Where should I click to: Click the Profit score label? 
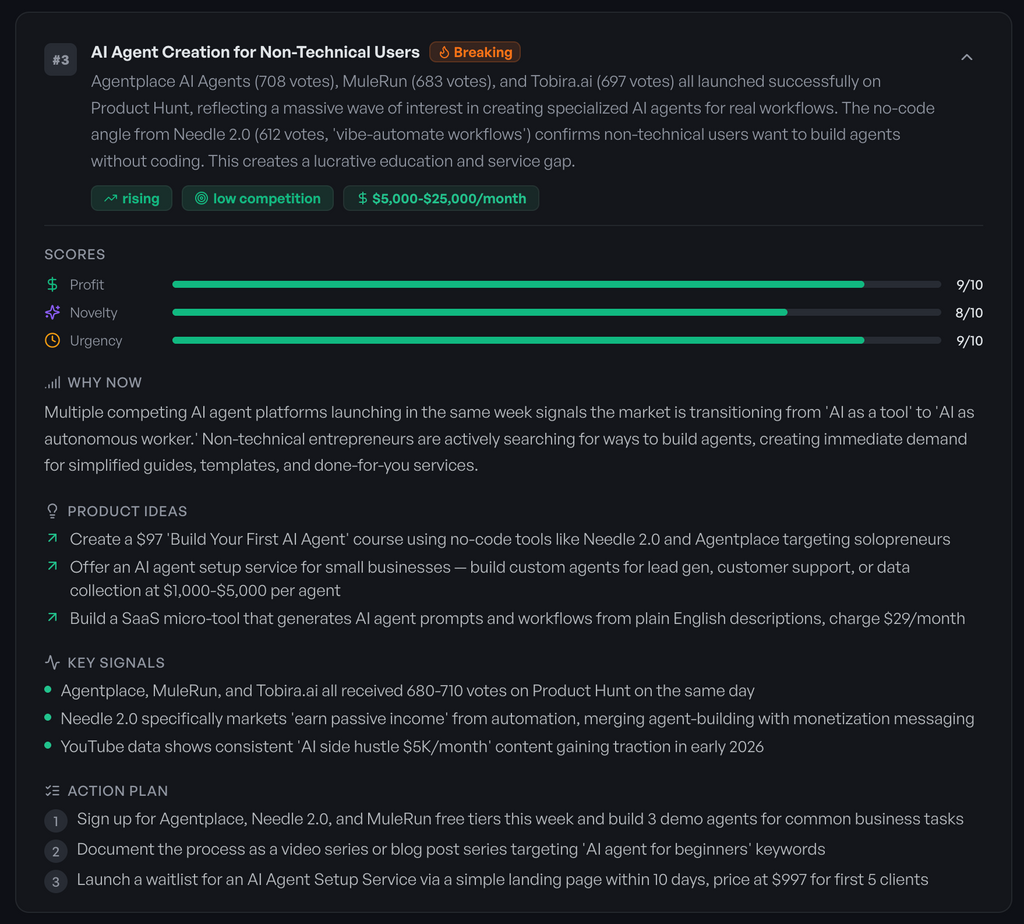click(x=87, y=285)
